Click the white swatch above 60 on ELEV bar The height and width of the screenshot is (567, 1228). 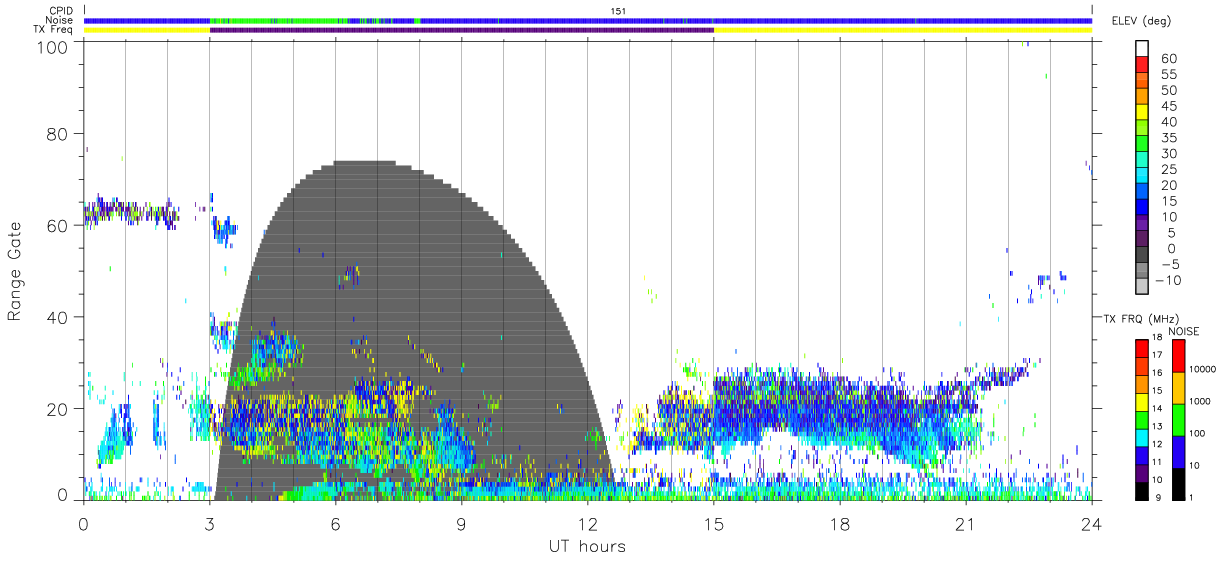click(x=1143, y=48)
